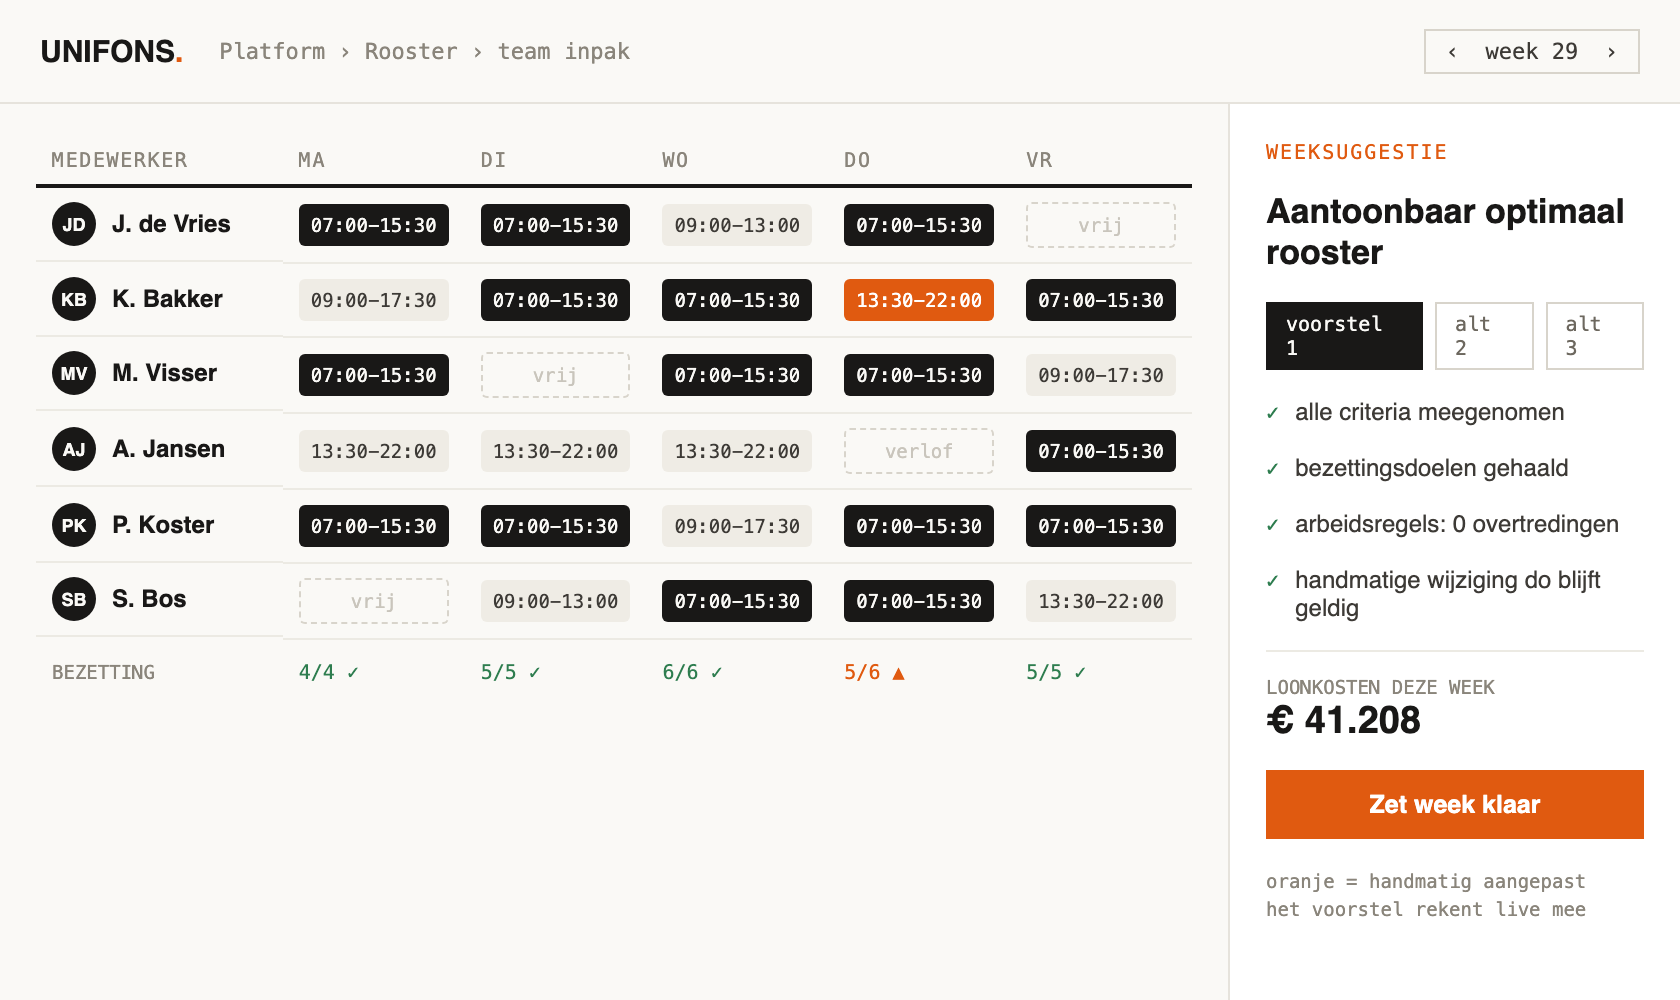Open M. Visser avatar MV

coord(74,373)
